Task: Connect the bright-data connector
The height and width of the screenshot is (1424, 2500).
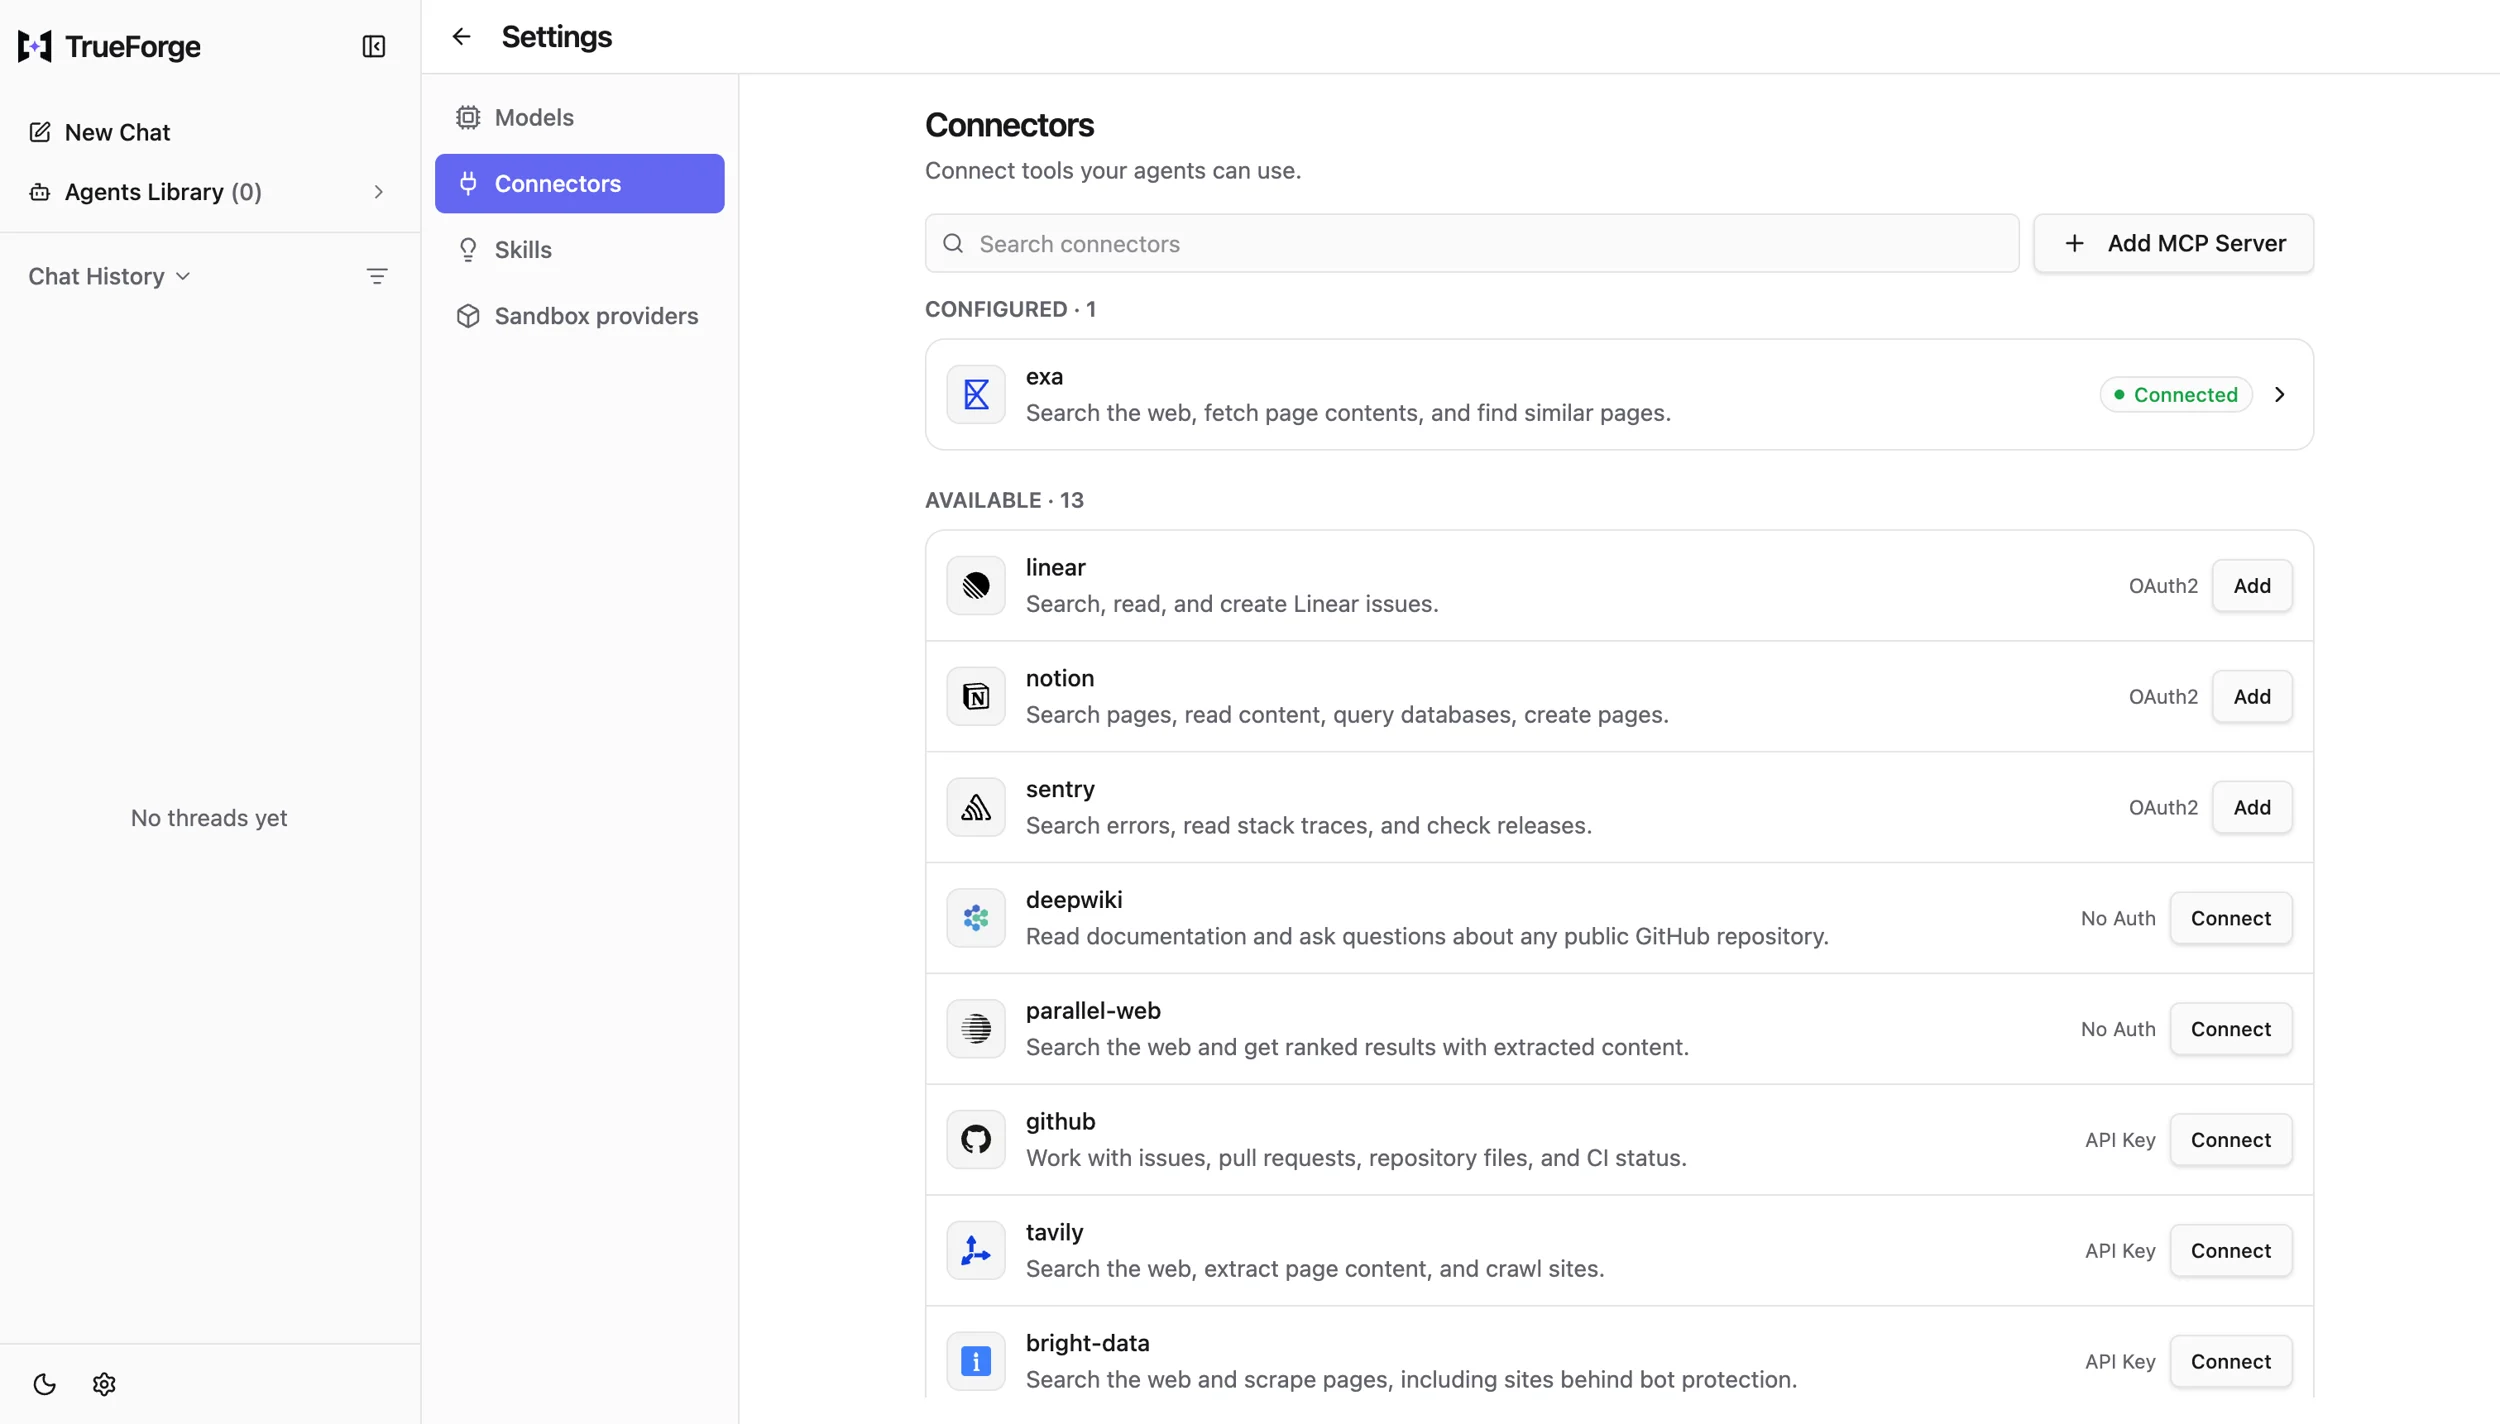Action: pos(2231,1361)
